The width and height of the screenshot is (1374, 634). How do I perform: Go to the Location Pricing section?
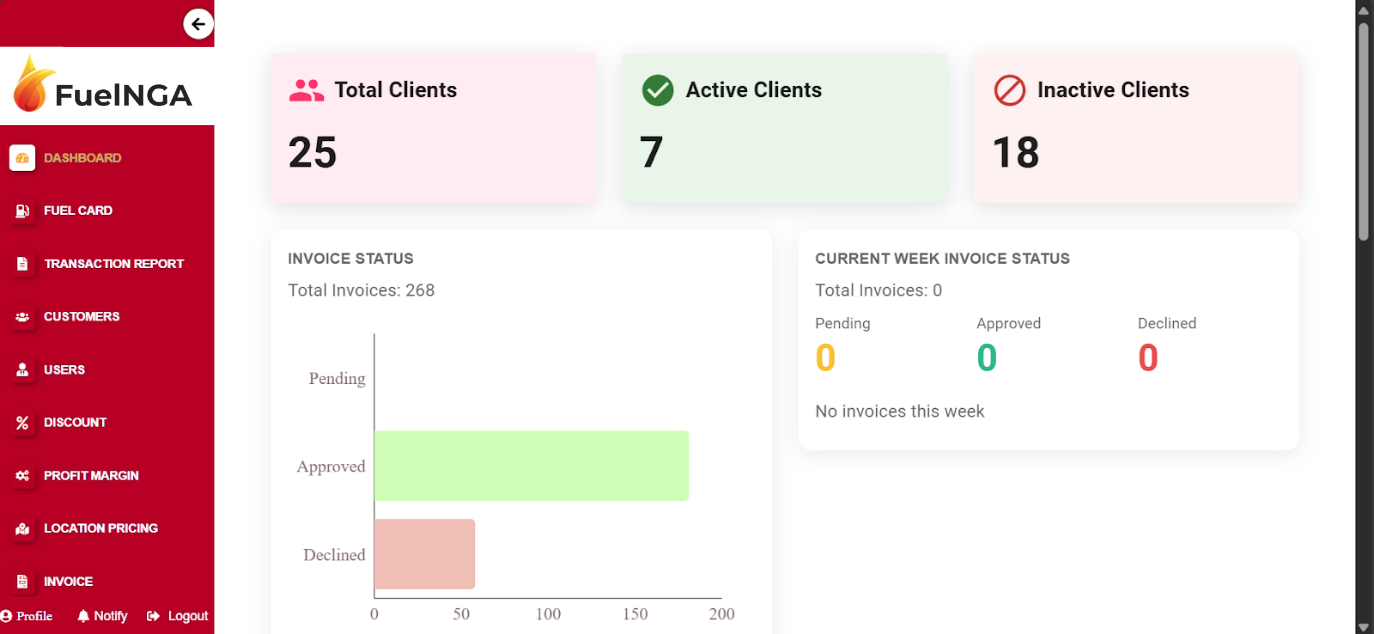[x=100, y=529]
